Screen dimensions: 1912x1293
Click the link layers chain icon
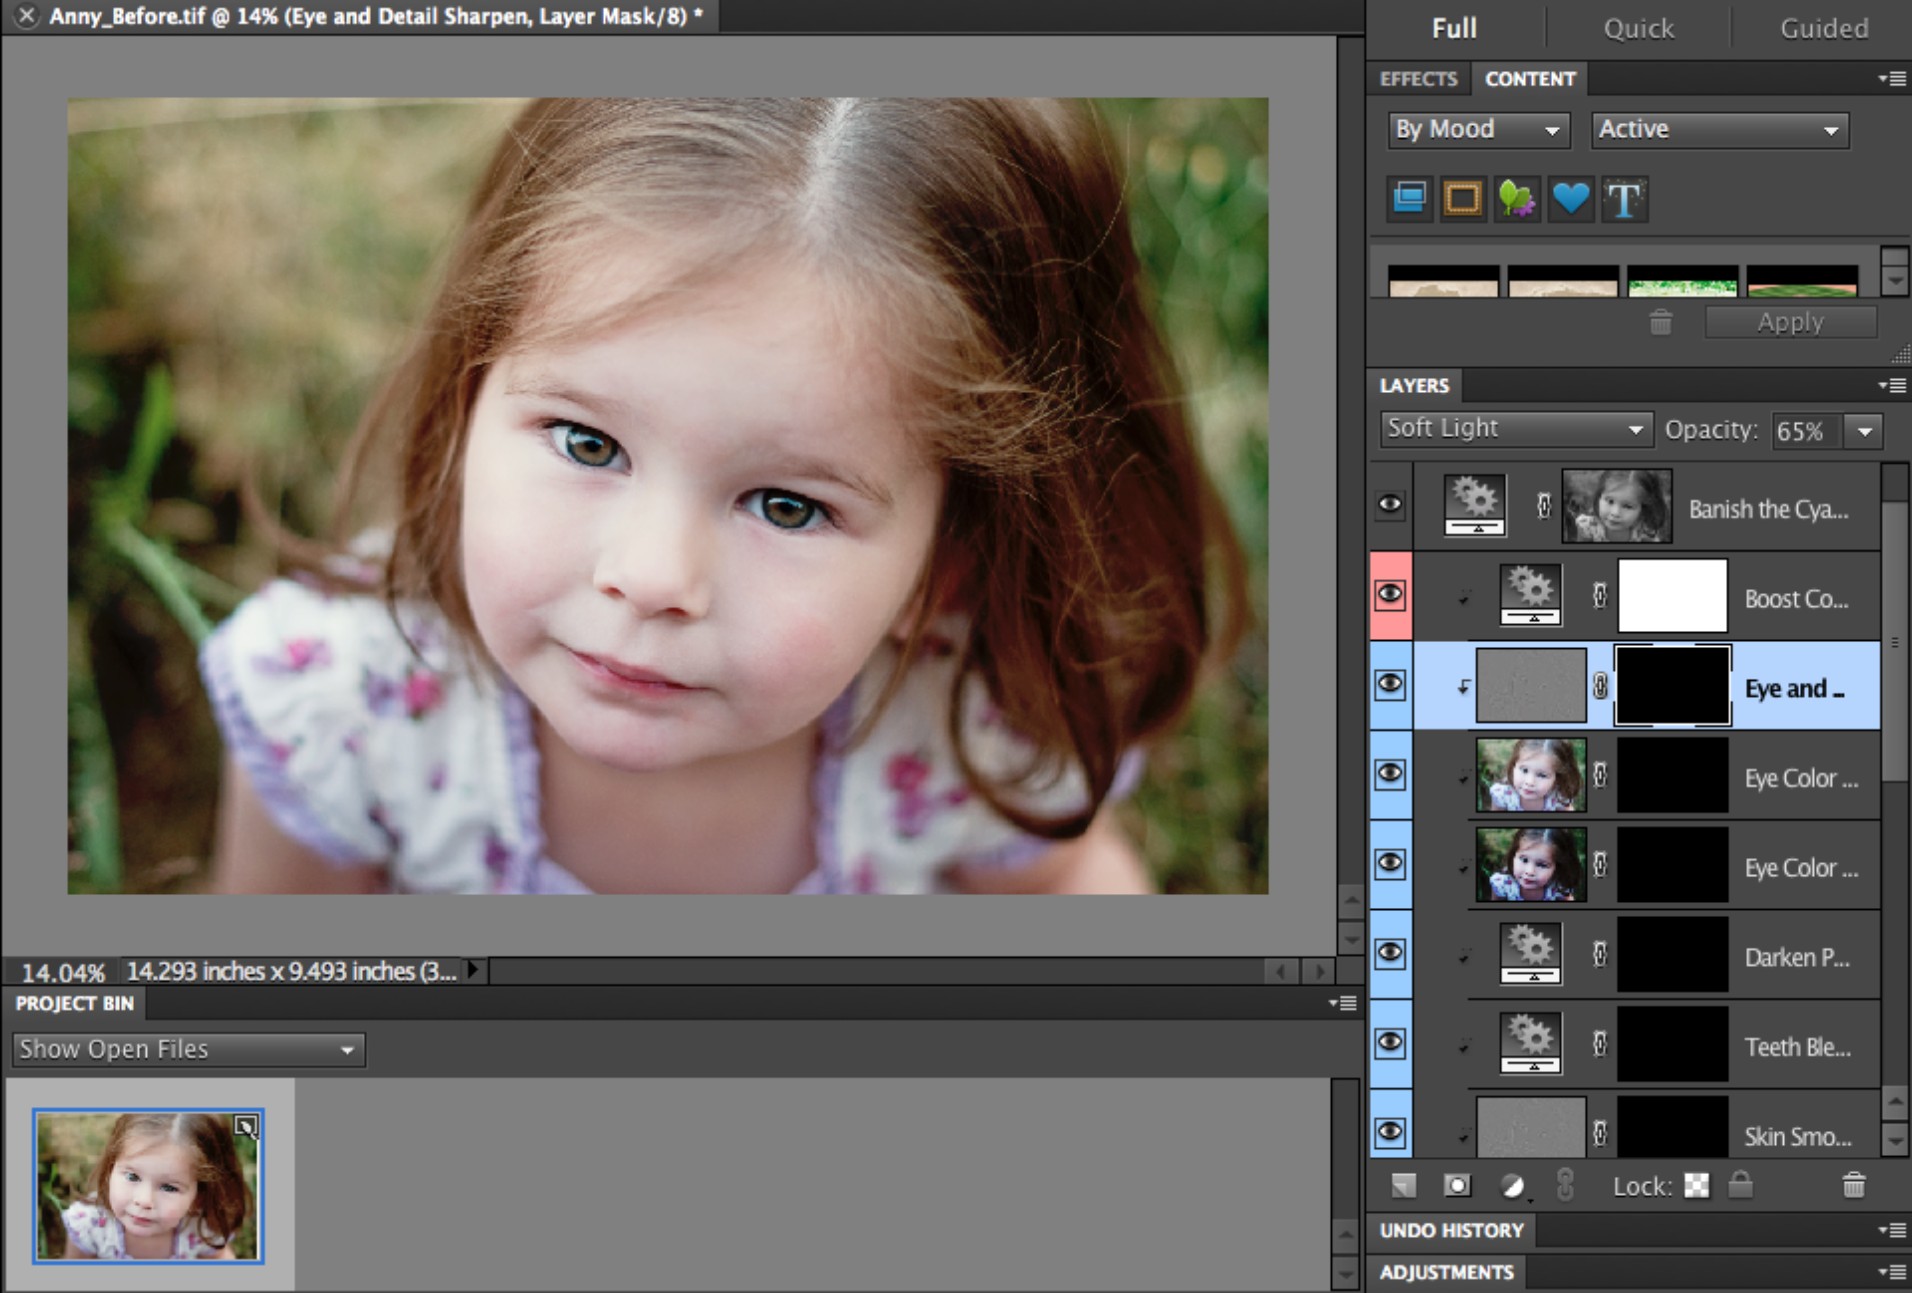pyautogui.click(x=1566, y=1185)
